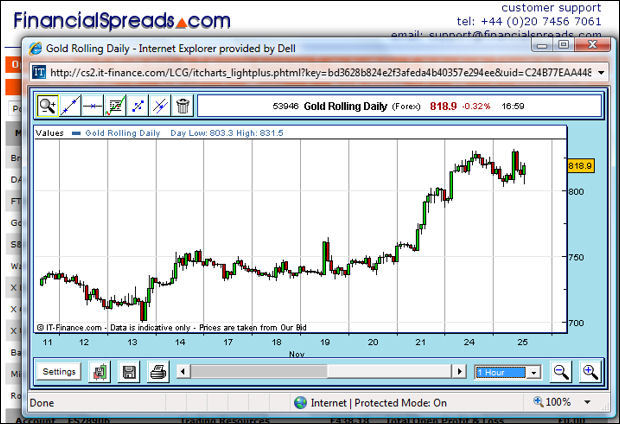The width and height of the screenshot is (620, 424).
Task: Zoom in using the plus magnifier
Action: tap(590, 372)
